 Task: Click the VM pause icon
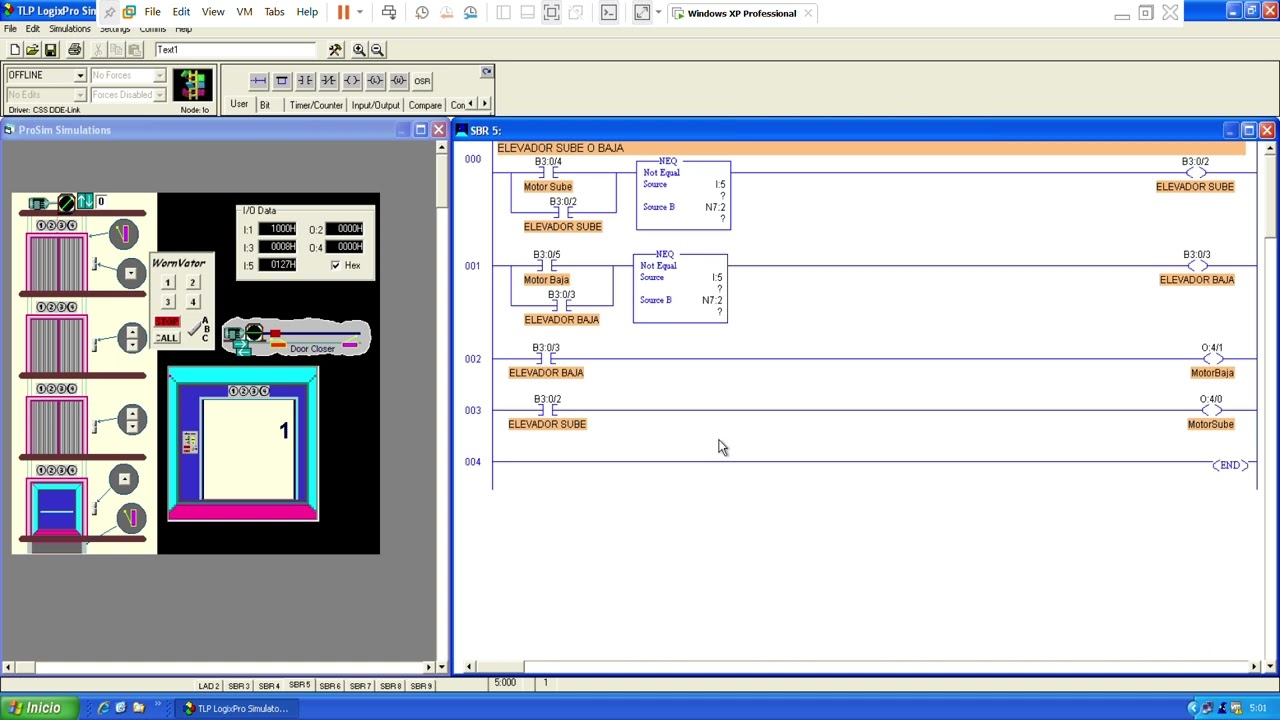click(343, 13)
